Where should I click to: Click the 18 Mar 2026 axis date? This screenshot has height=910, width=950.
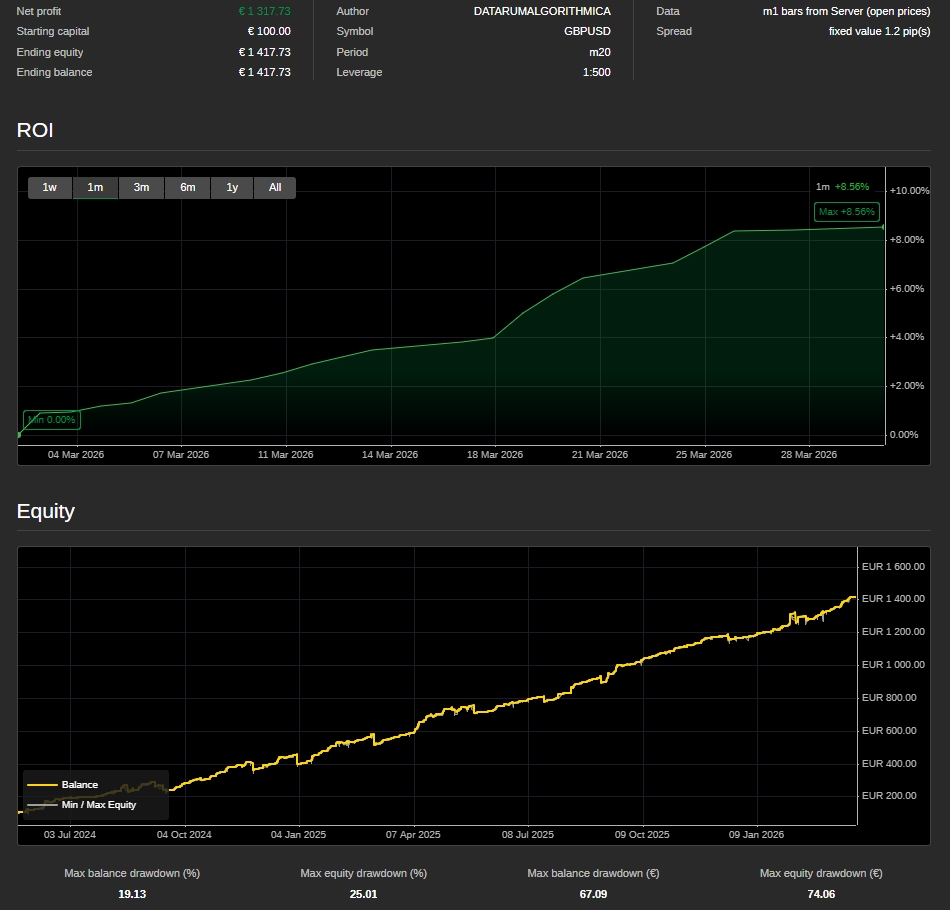(x=496, y=454)
